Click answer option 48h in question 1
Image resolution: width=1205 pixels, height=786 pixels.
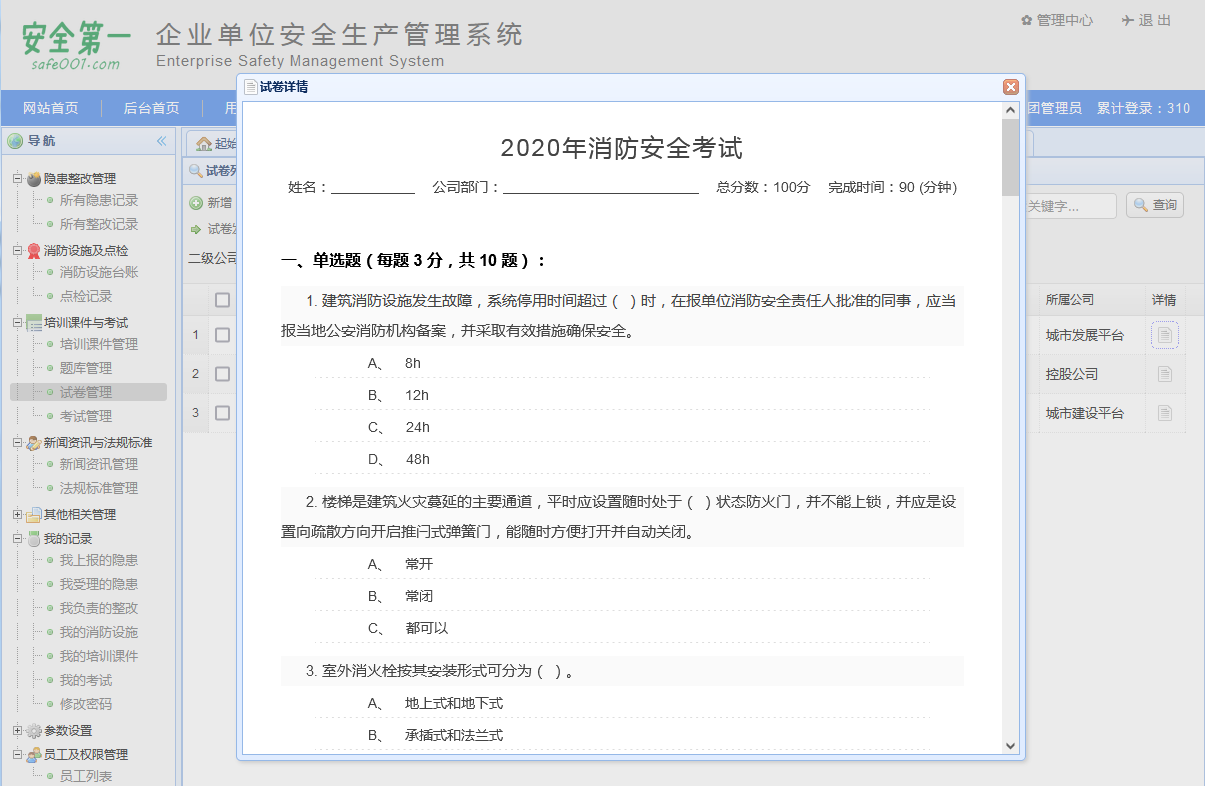coord(417,459)
